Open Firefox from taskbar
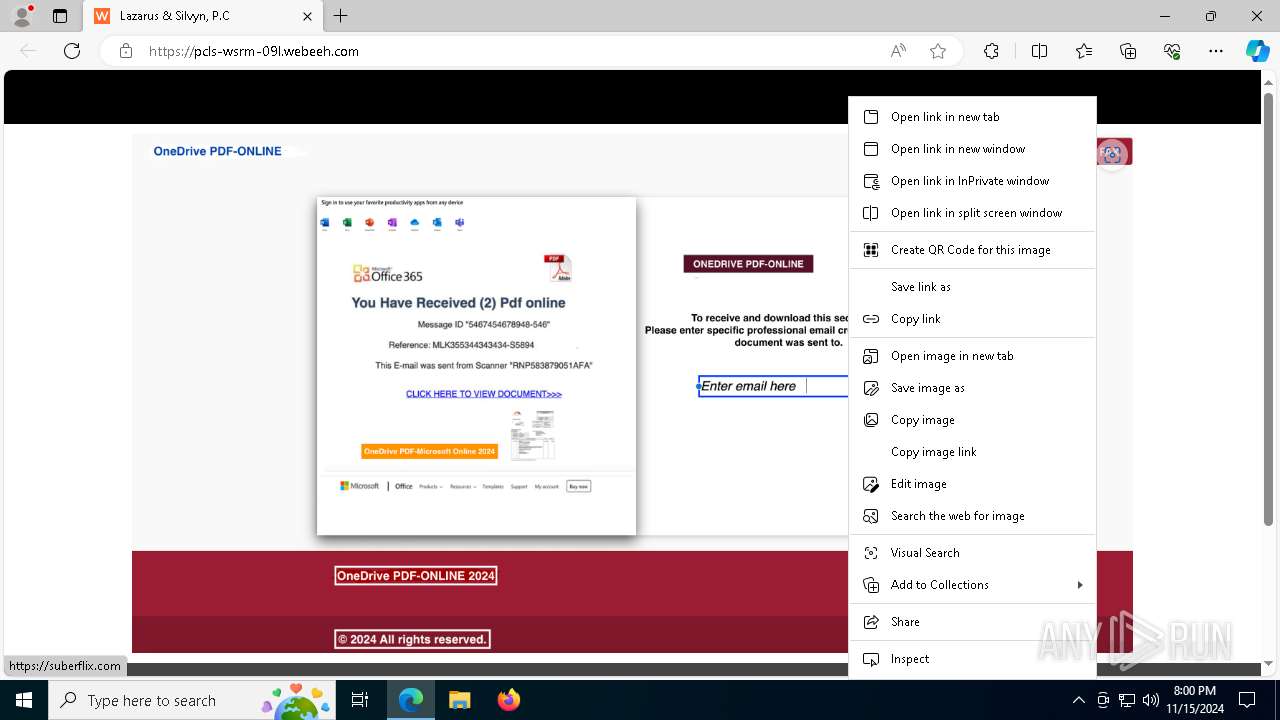 (508, 700)
